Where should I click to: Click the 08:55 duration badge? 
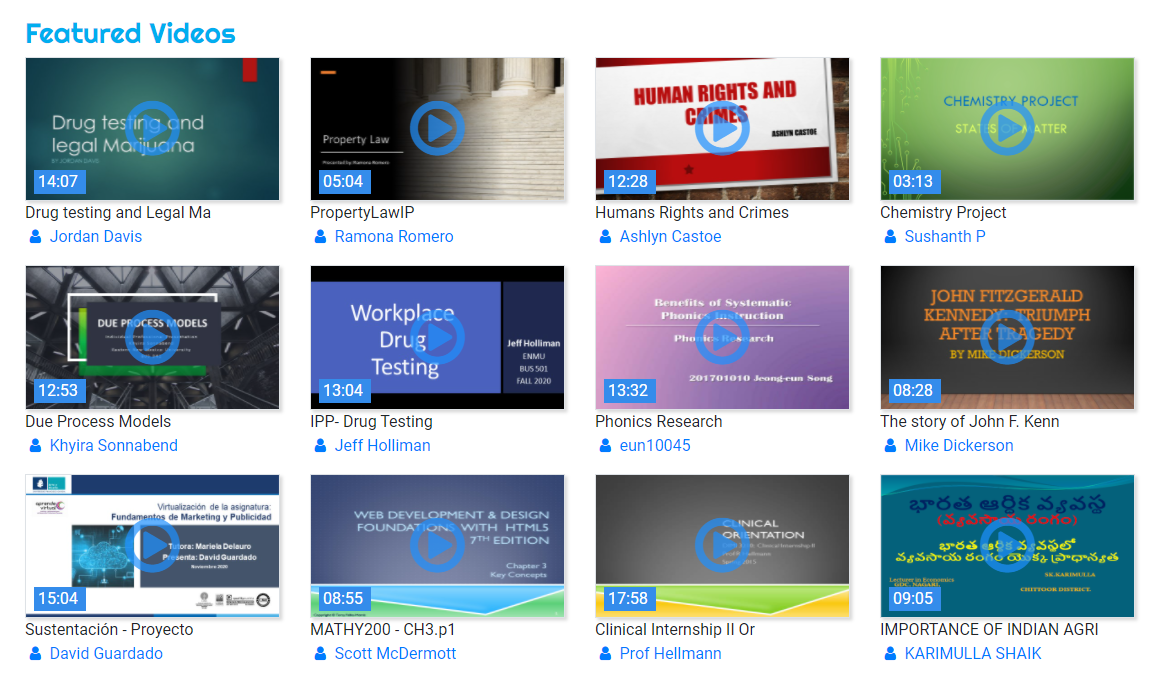343,598
